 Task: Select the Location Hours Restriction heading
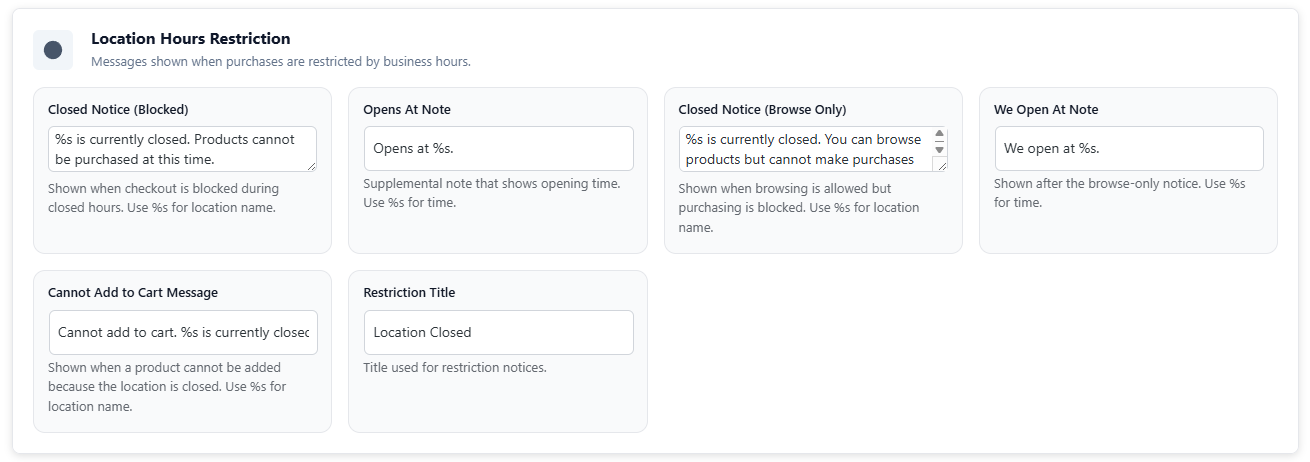point(191,39)
